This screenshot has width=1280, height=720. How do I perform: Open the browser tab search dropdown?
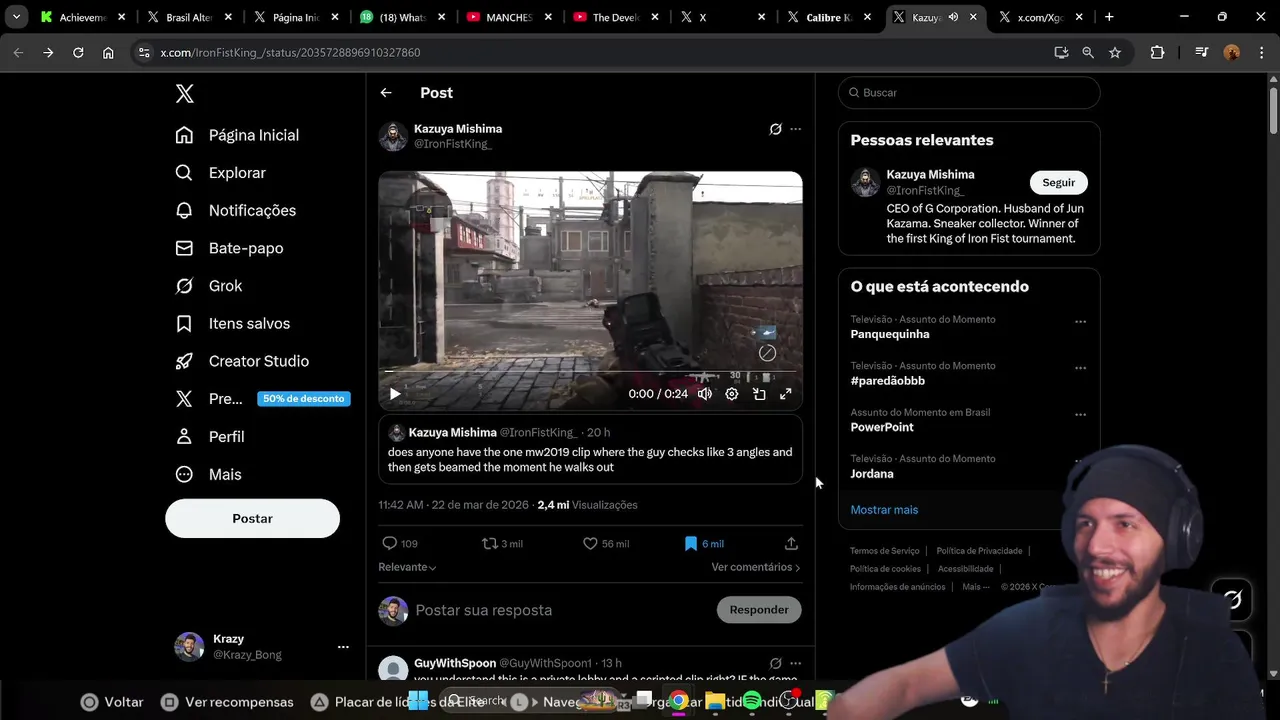(16, 17)
